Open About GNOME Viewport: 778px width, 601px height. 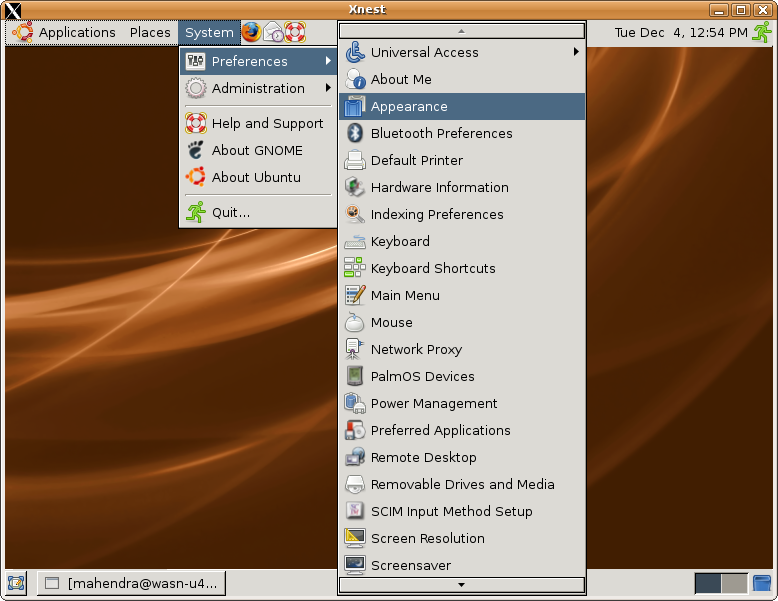pyautogui.click(x=258, y=150)
